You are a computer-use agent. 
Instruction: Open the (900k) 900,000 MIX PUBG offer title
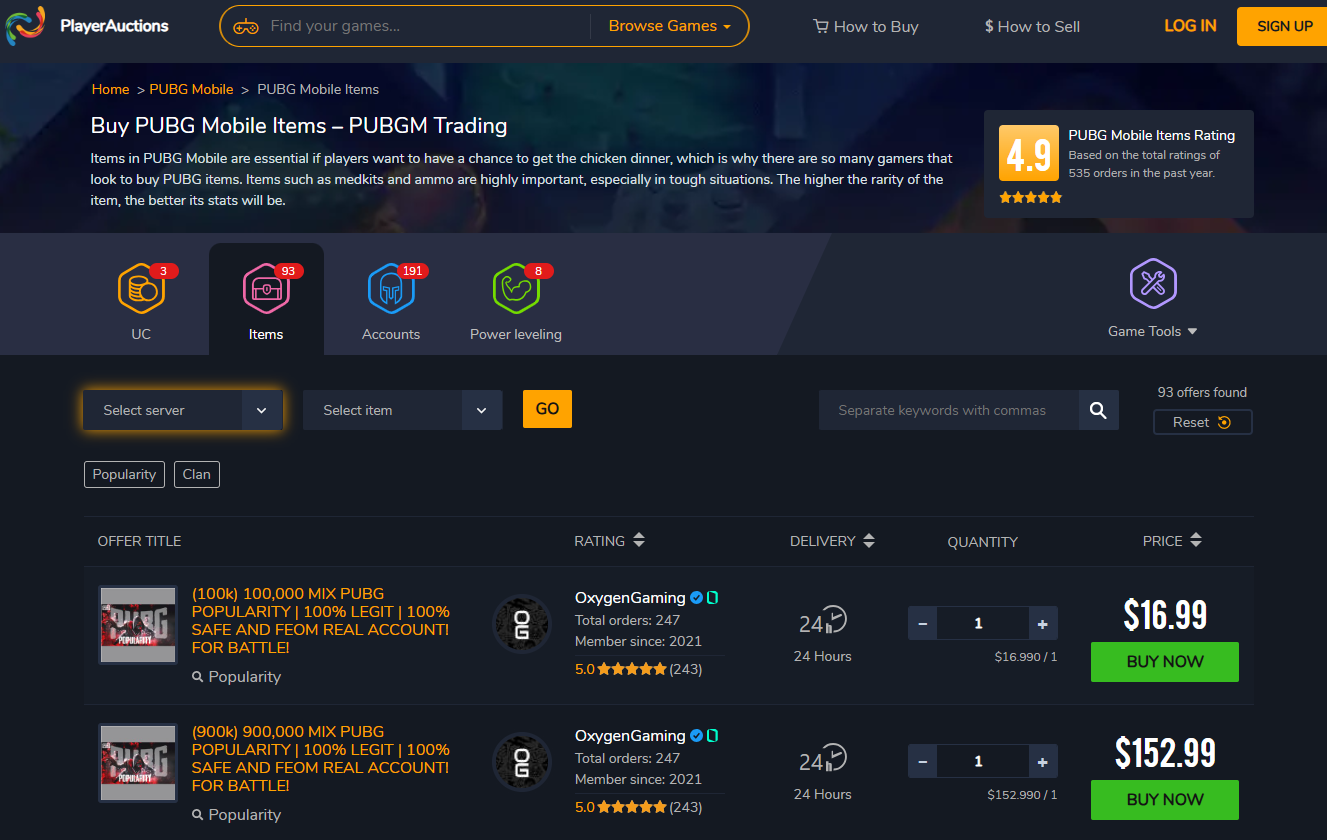point(321,758)
